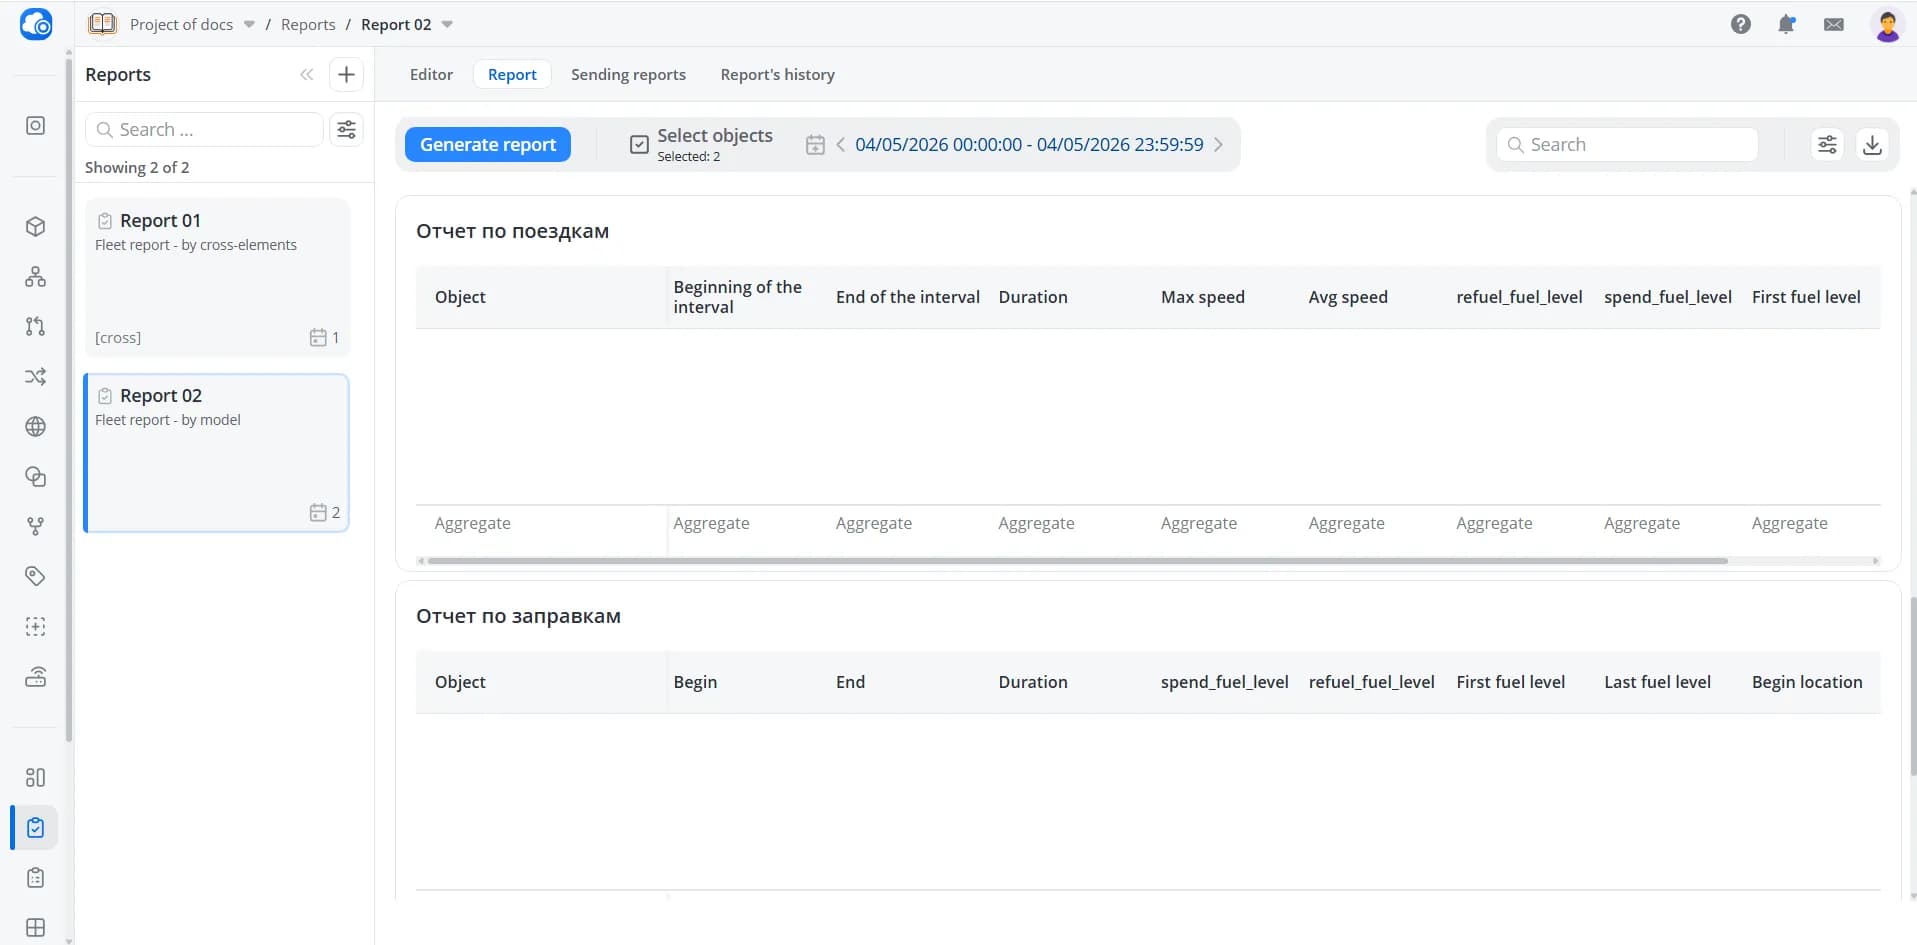The width and height of the screenshot is (1917, 945).
Task: Go to previous date interval arrow
Action: 840,145
